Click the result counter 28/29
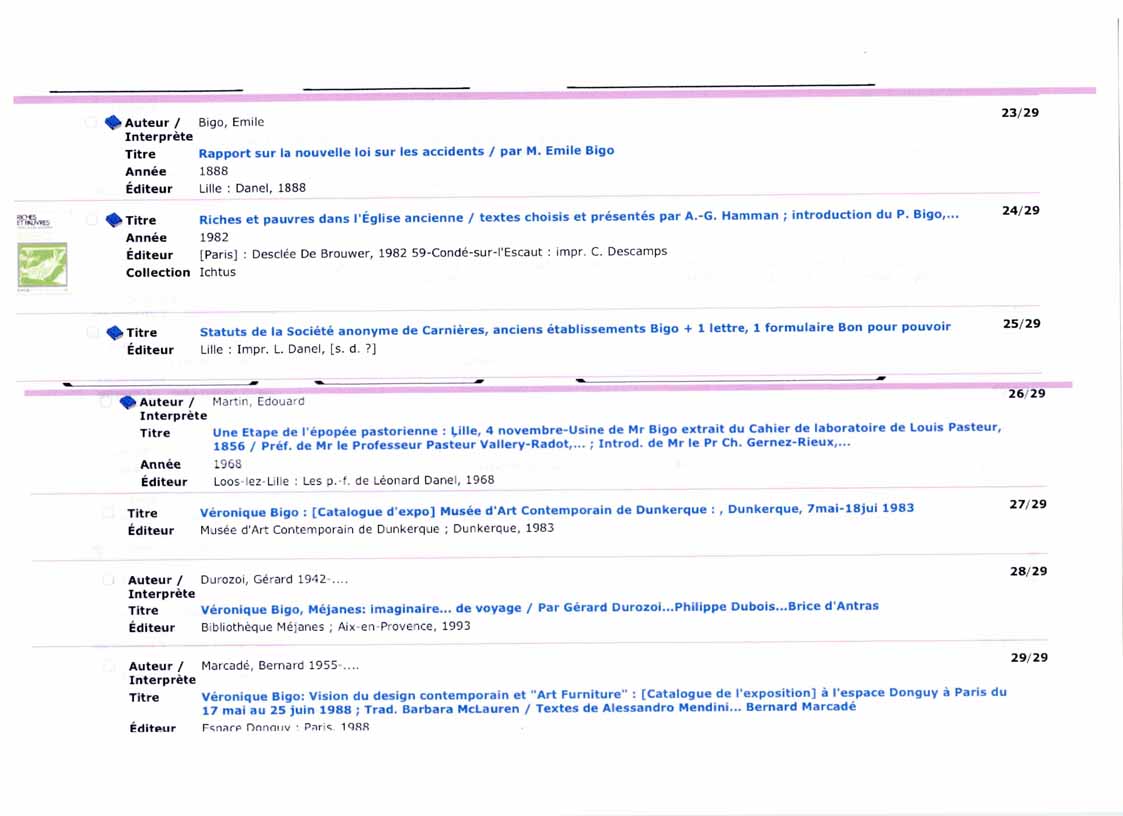 (1028, 571)
